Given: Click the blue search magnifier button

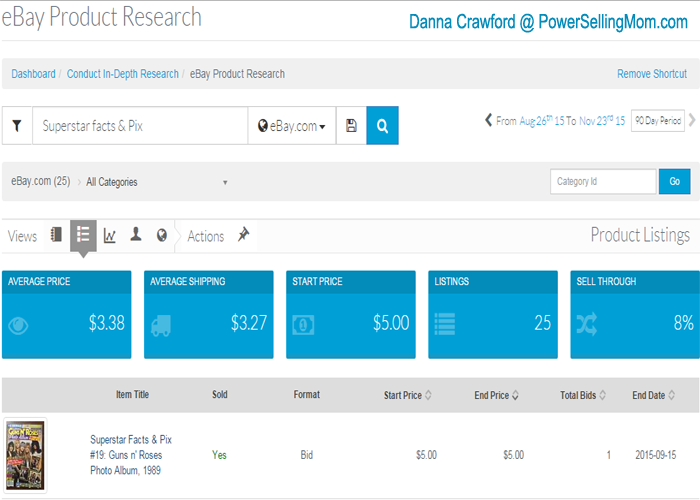Looking at the screenshot, I should tap(382, 127).
